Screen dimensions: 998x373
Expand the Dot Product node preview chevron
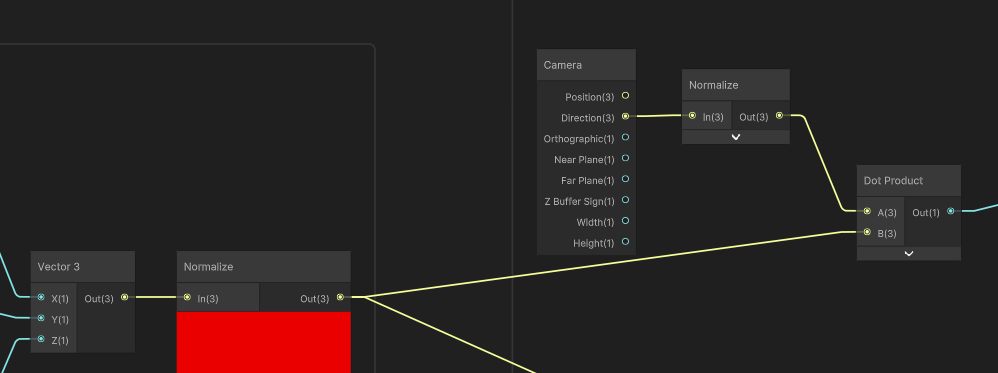(x=909, y=253)
